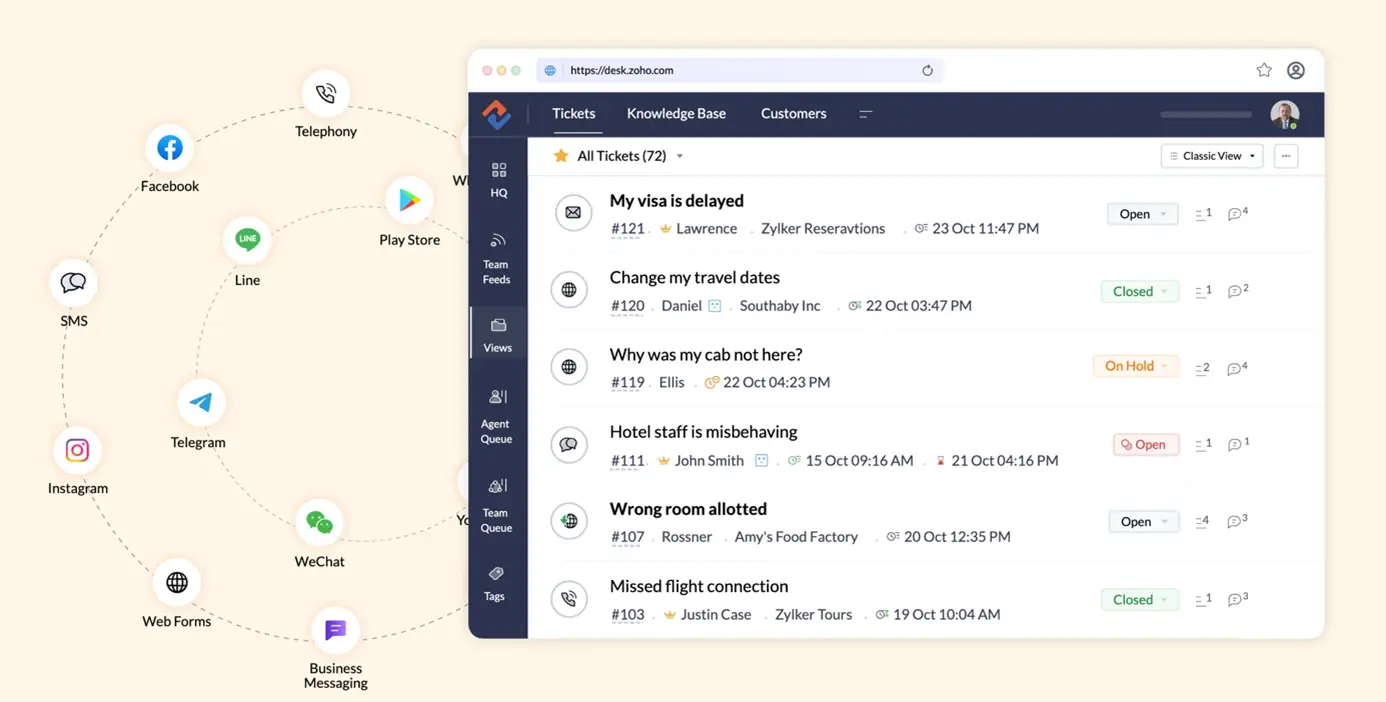1386x702 pixels.
Task: Click the Instagram channel icon
Action: click(77, 450)
